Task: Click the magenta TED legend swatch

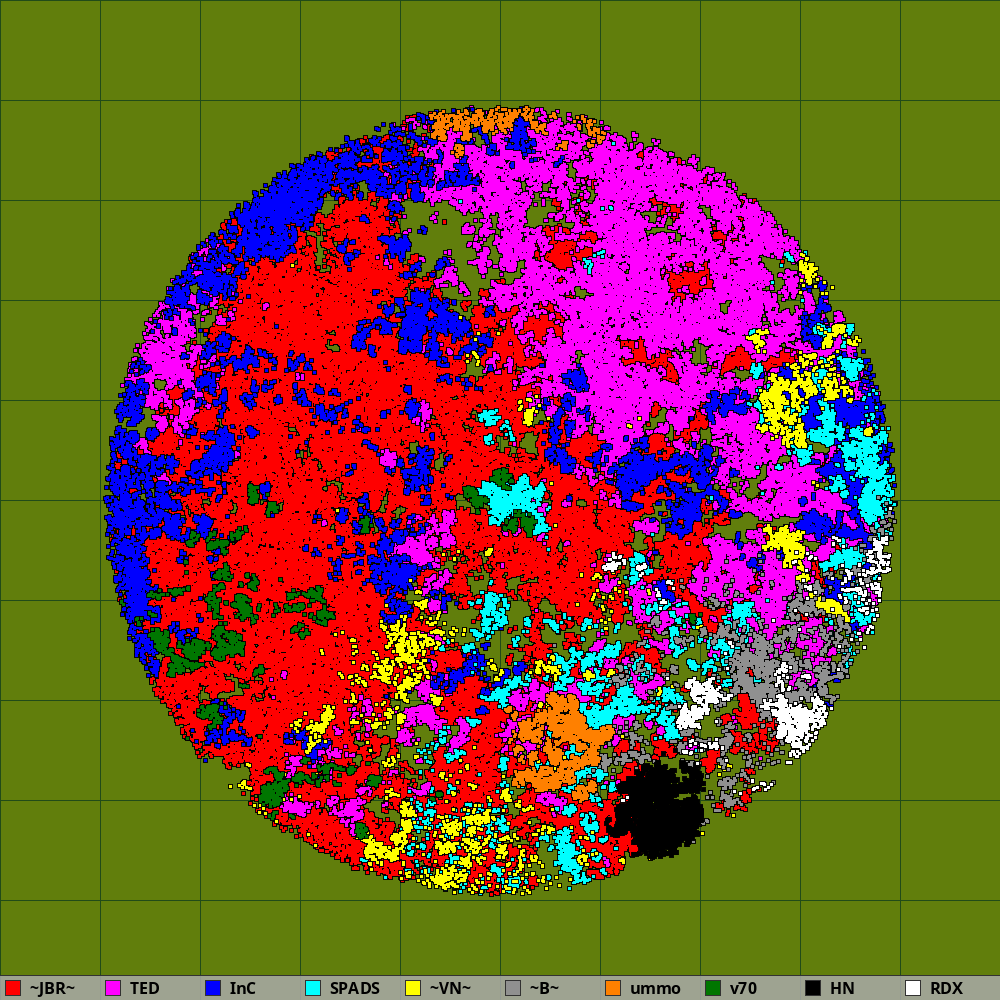Action: click(113, 988)
